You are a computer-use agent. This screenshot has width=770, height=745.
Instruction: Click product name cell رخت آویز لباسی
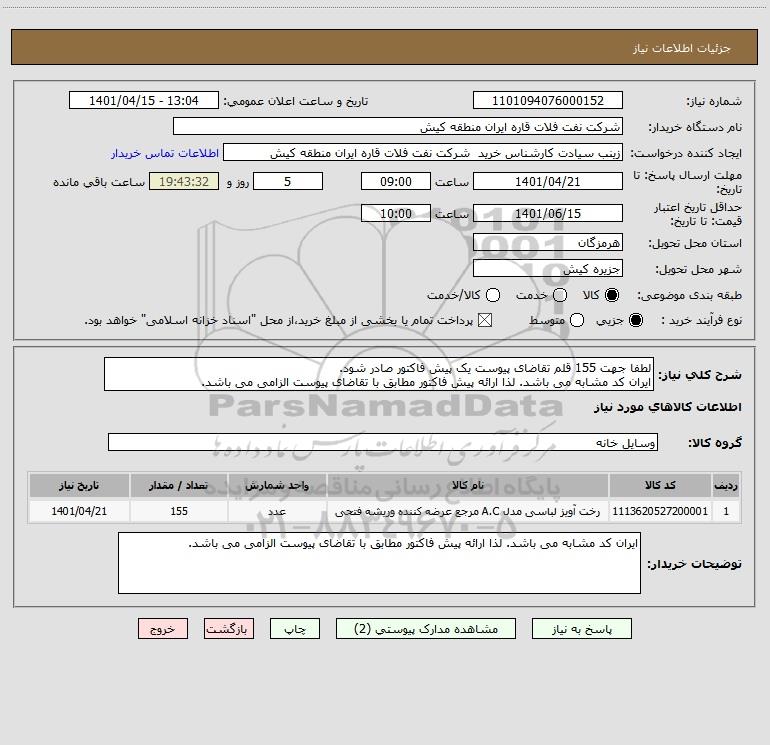(x=468, y=511)
